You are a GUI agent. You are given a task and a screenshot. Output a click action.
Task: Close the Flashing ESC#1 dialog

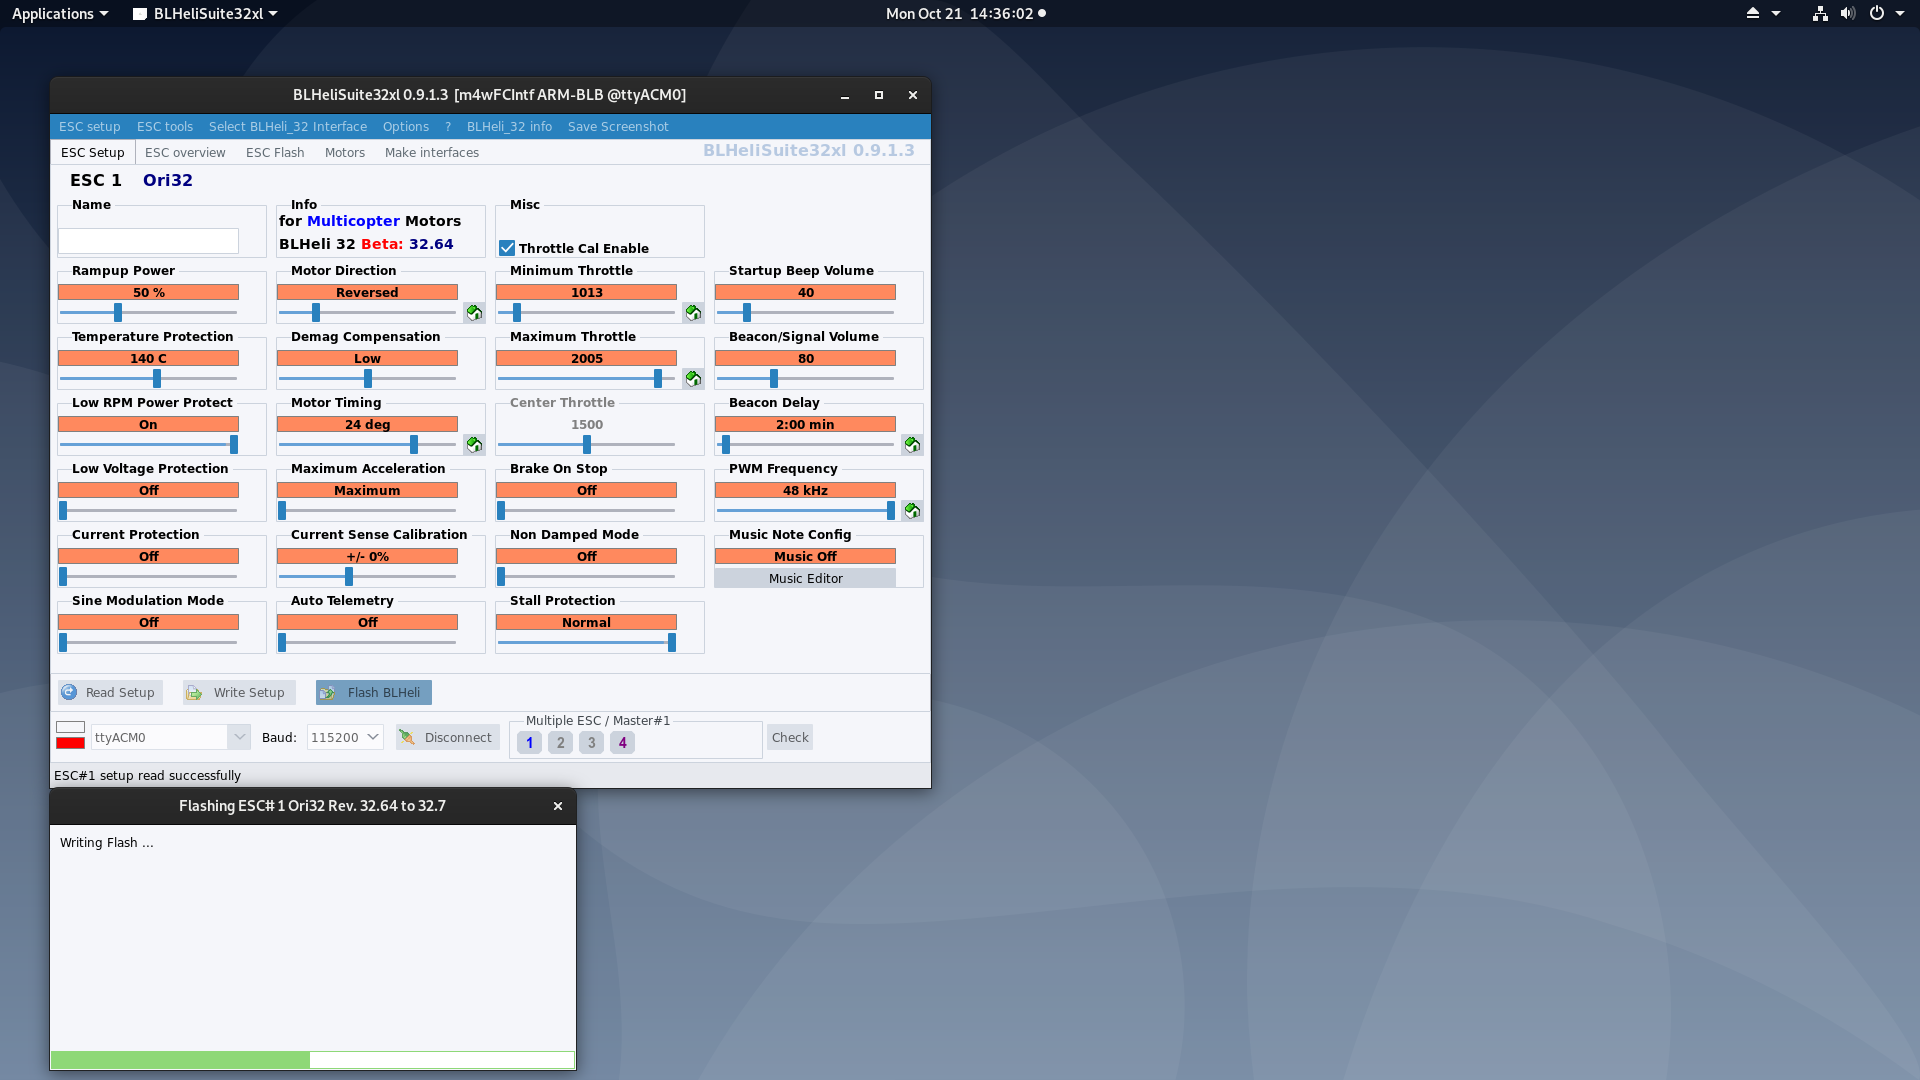[x=558, y=806]
